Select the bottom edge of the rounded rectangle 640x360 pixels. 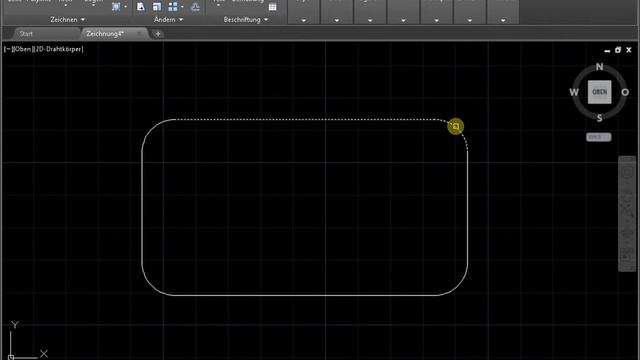click(306, 295)
